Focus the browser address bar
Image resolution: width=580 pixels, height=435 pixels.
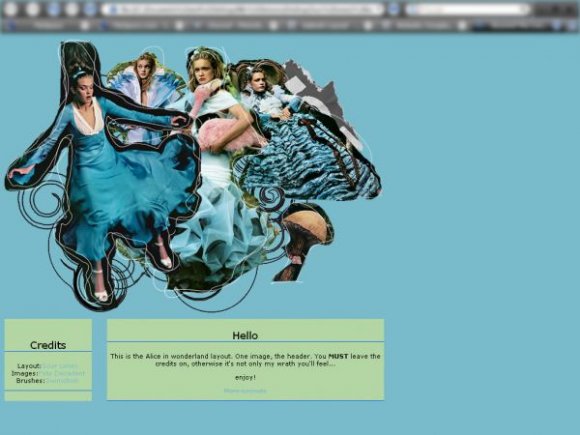244,9
